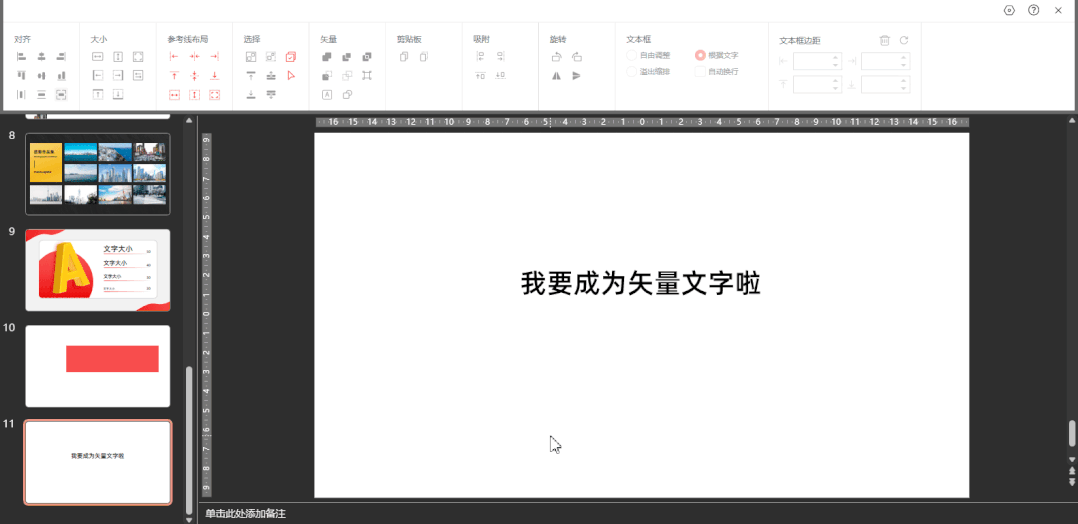Open slide 9 文字大小 thumbnail
The image size is (1078, 524).
pos(98,270)
